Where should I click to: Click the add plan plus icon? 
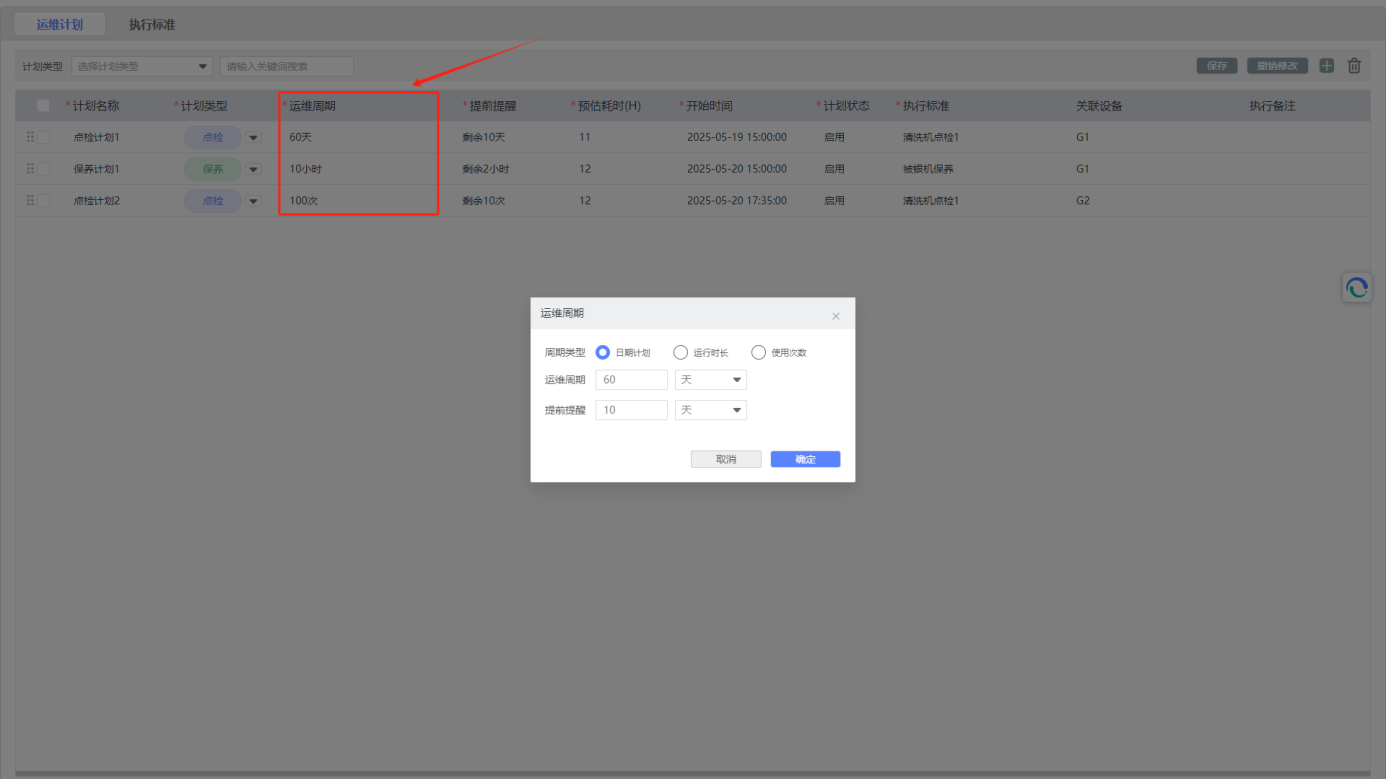click(x=1326, y=66)
